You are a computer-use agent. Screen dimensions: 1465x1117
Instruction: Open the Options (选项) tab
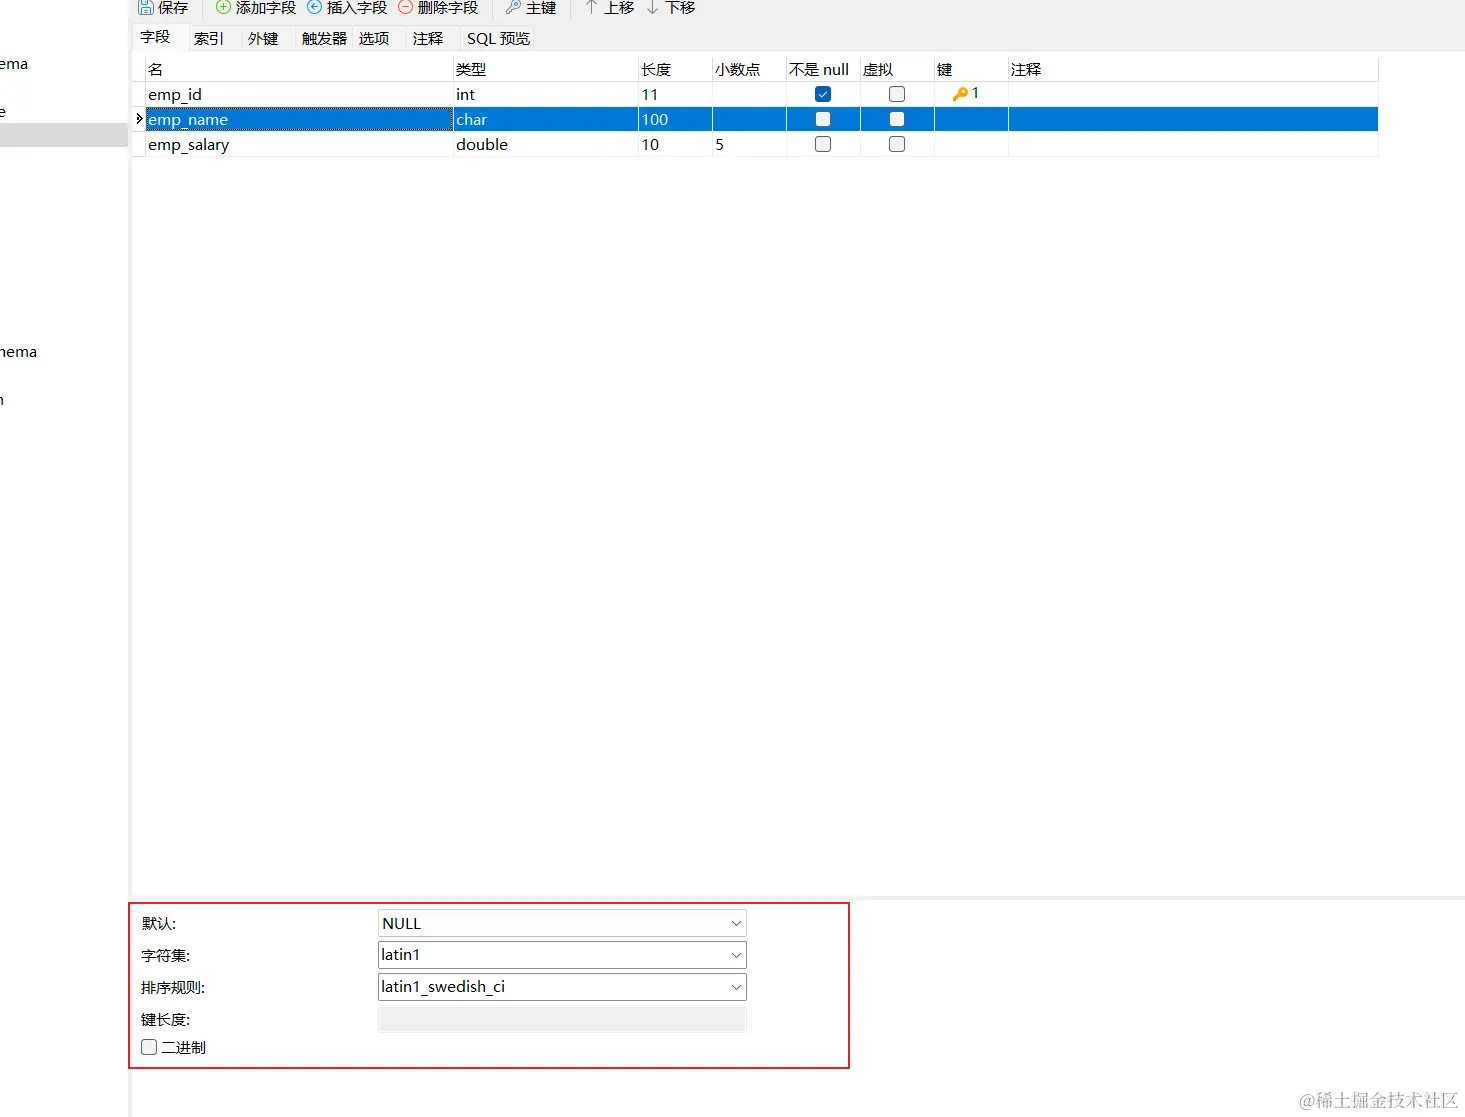(374, 39)
